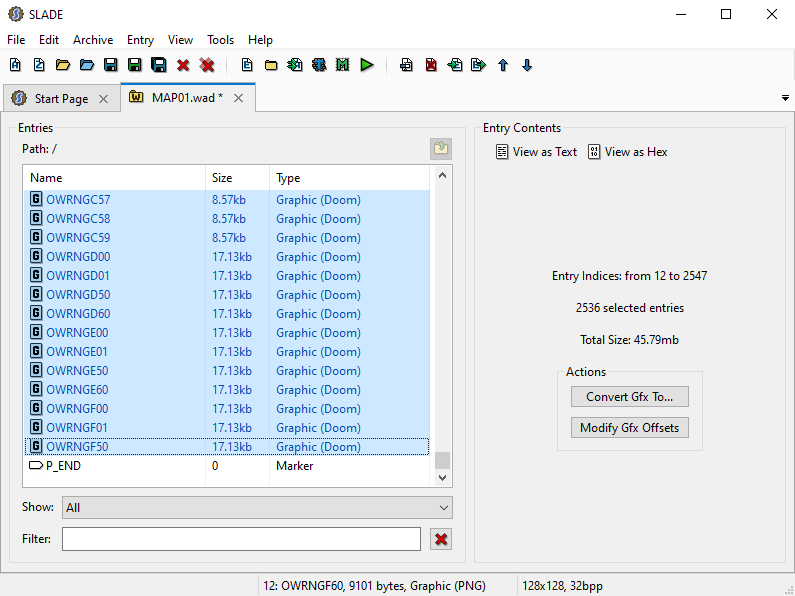Click the Close All archives icon
The image size is (795, 596).
pyautogui.click(x=207, y=65)
